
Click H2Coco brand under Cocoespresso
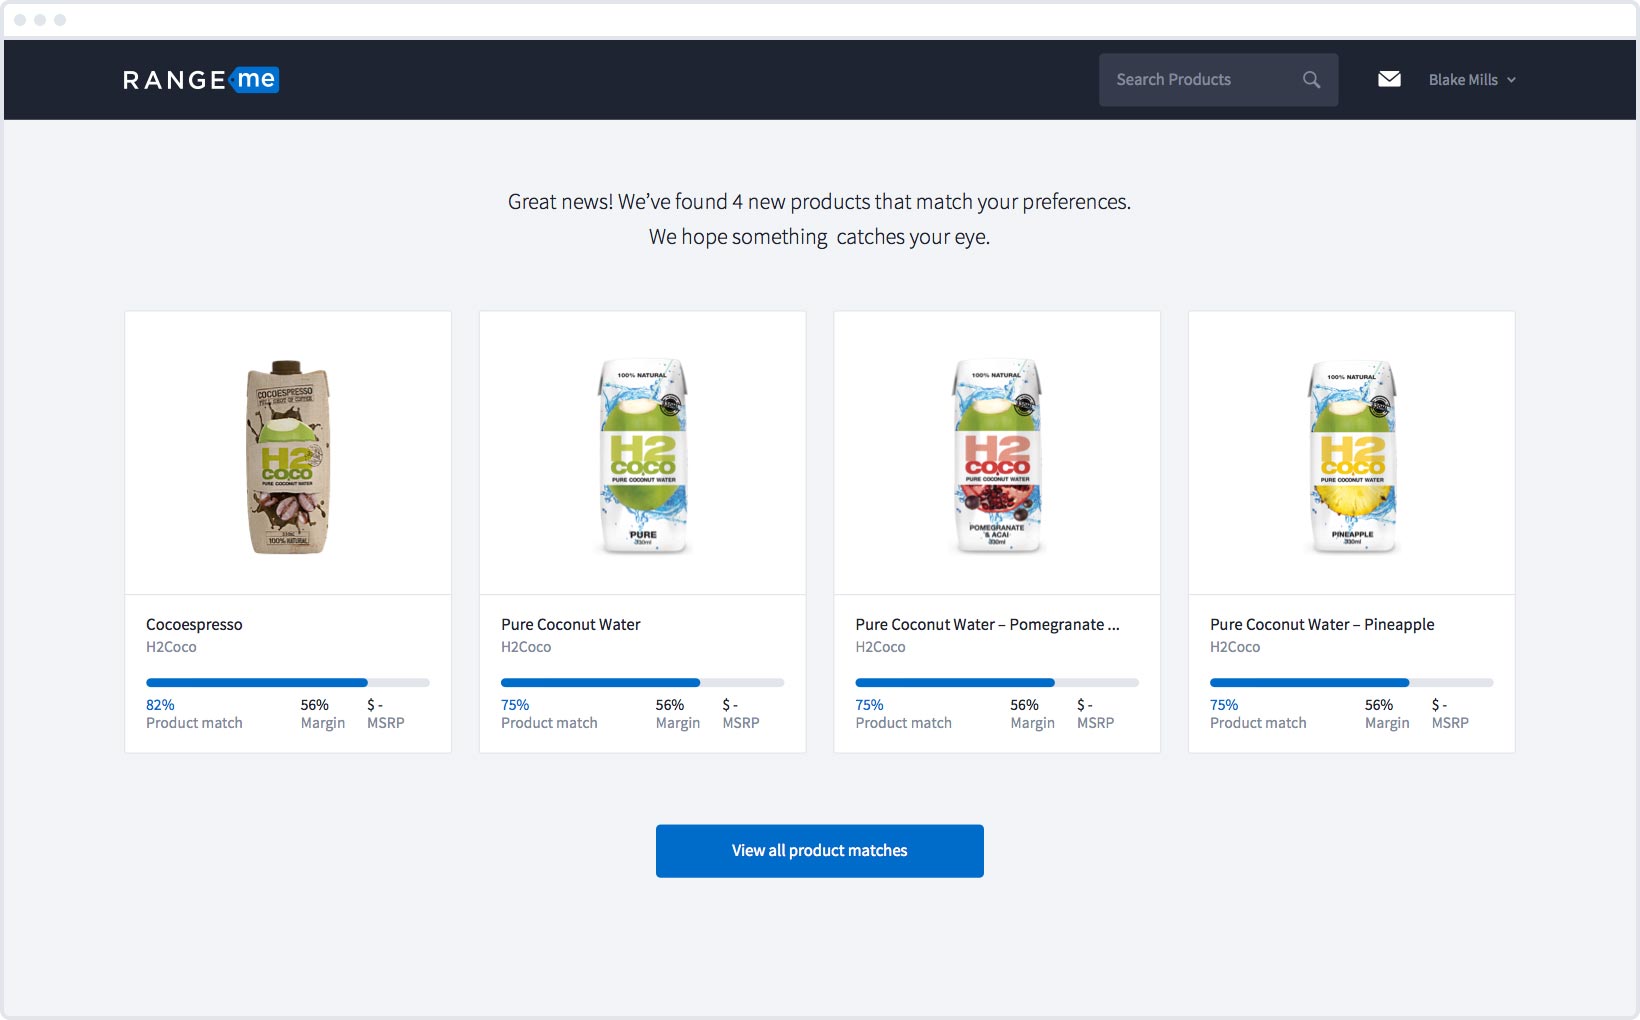(171, 647)
